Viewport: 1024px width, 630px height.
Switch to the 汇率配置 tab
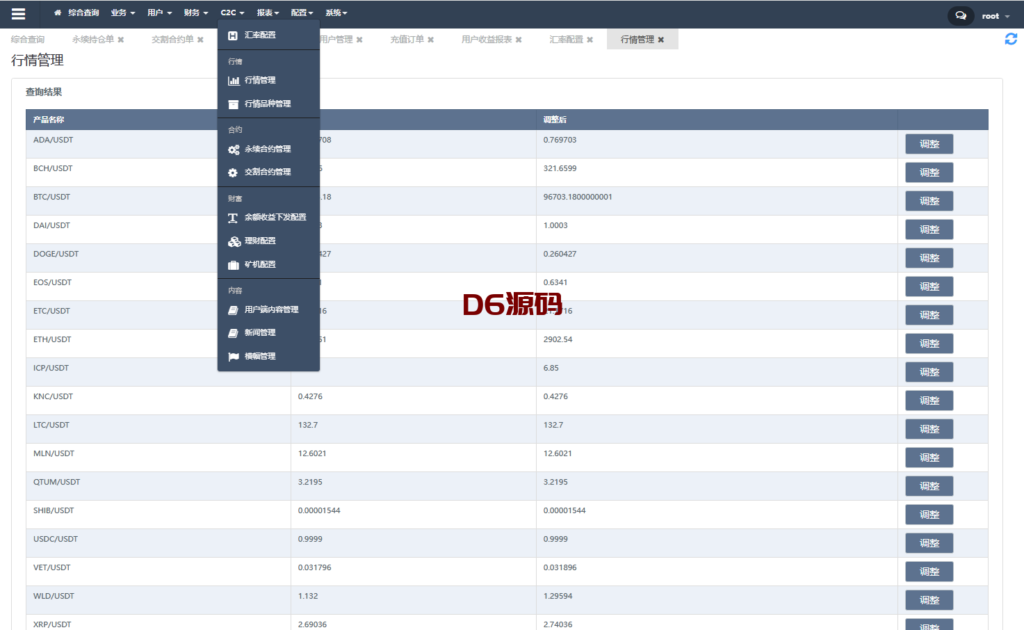pos(566,40)
